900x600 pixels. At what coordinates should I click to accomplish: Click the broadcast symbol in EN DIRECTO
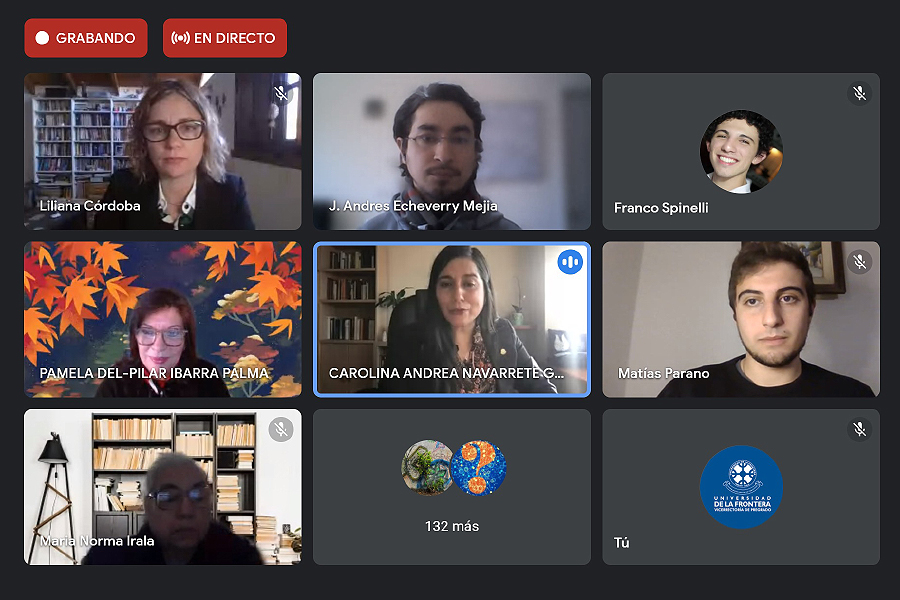[x=180, y=38]
